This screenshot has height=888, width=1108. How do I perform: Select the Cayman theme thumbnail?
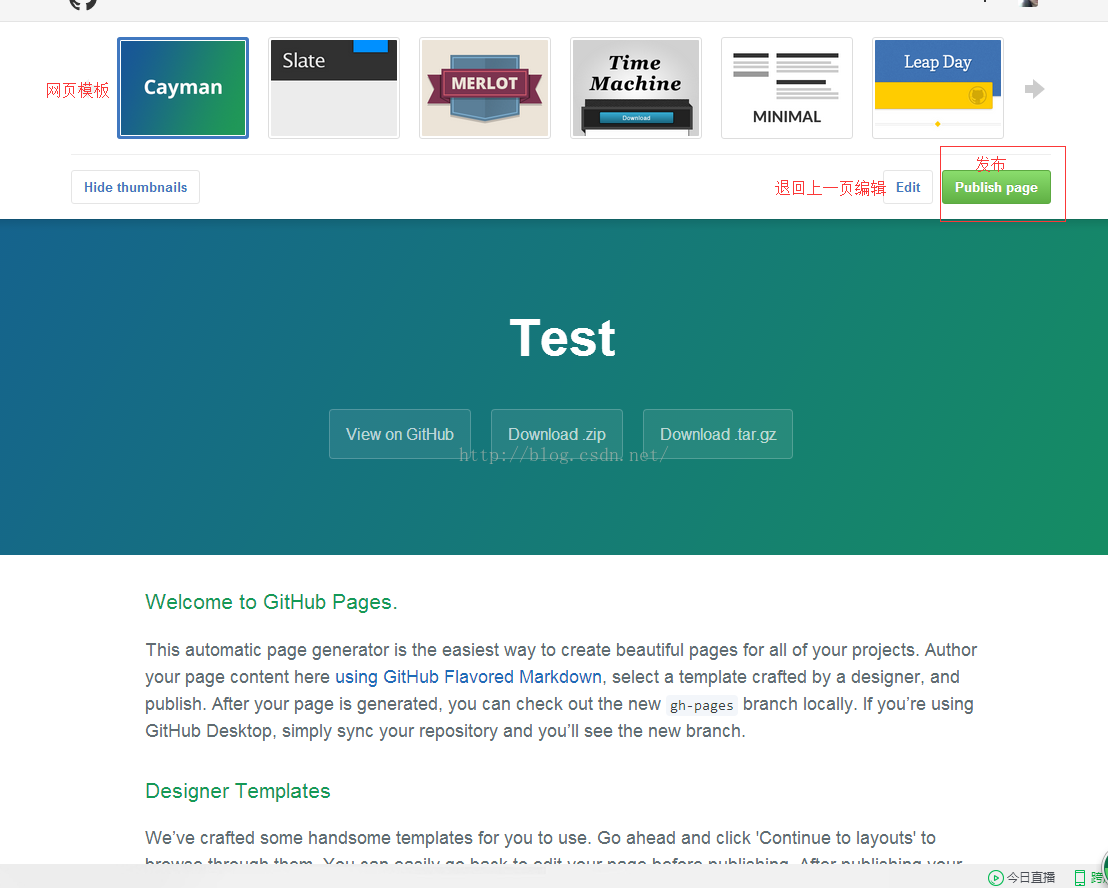coord(183,88)
